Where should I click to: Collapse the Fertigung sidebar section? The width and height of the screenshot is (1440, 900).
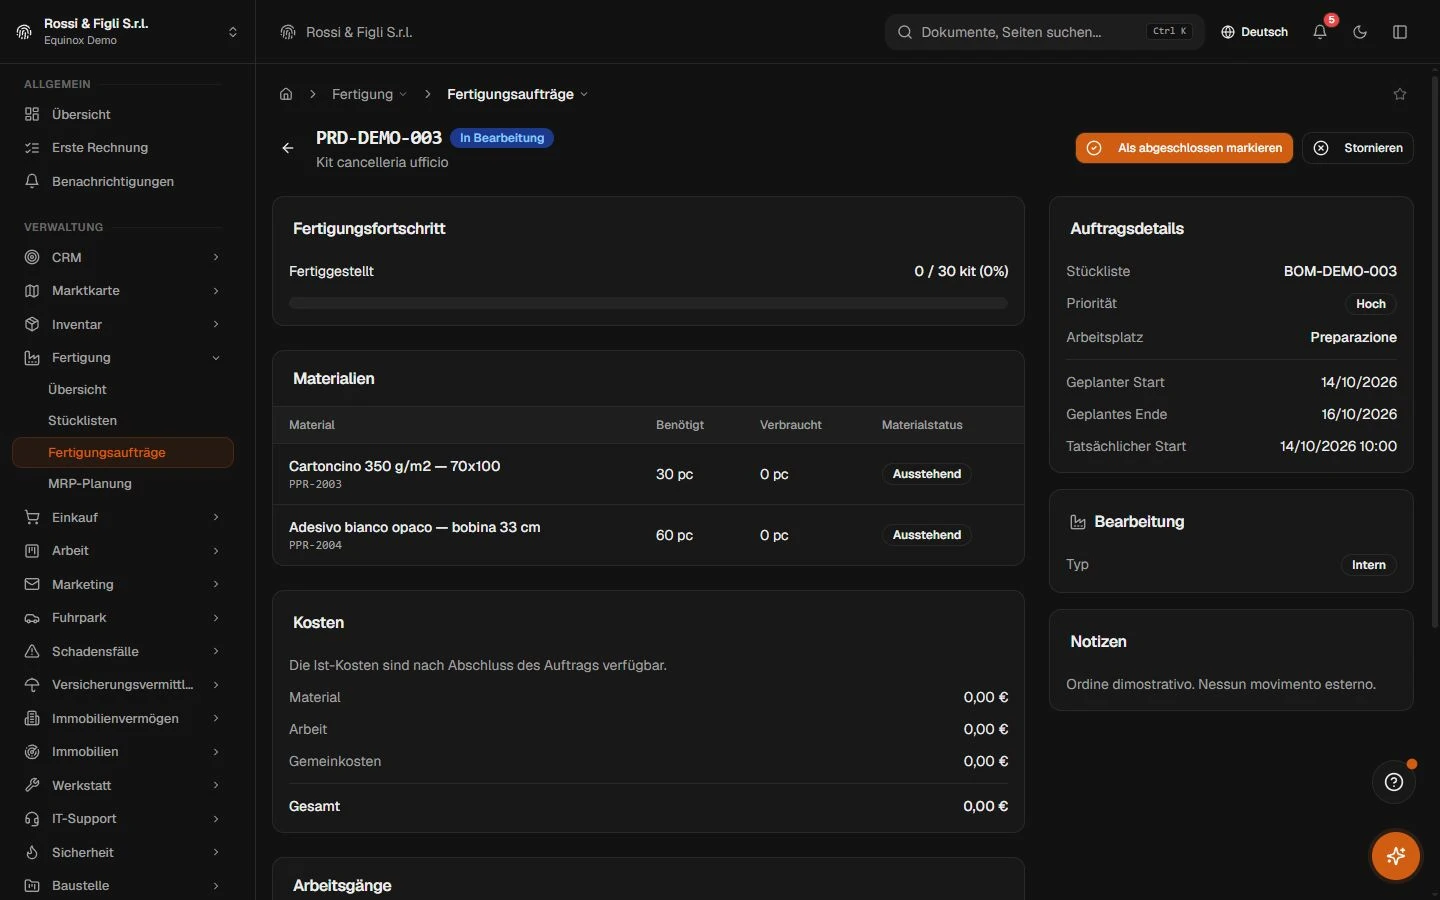coord(123,357)
